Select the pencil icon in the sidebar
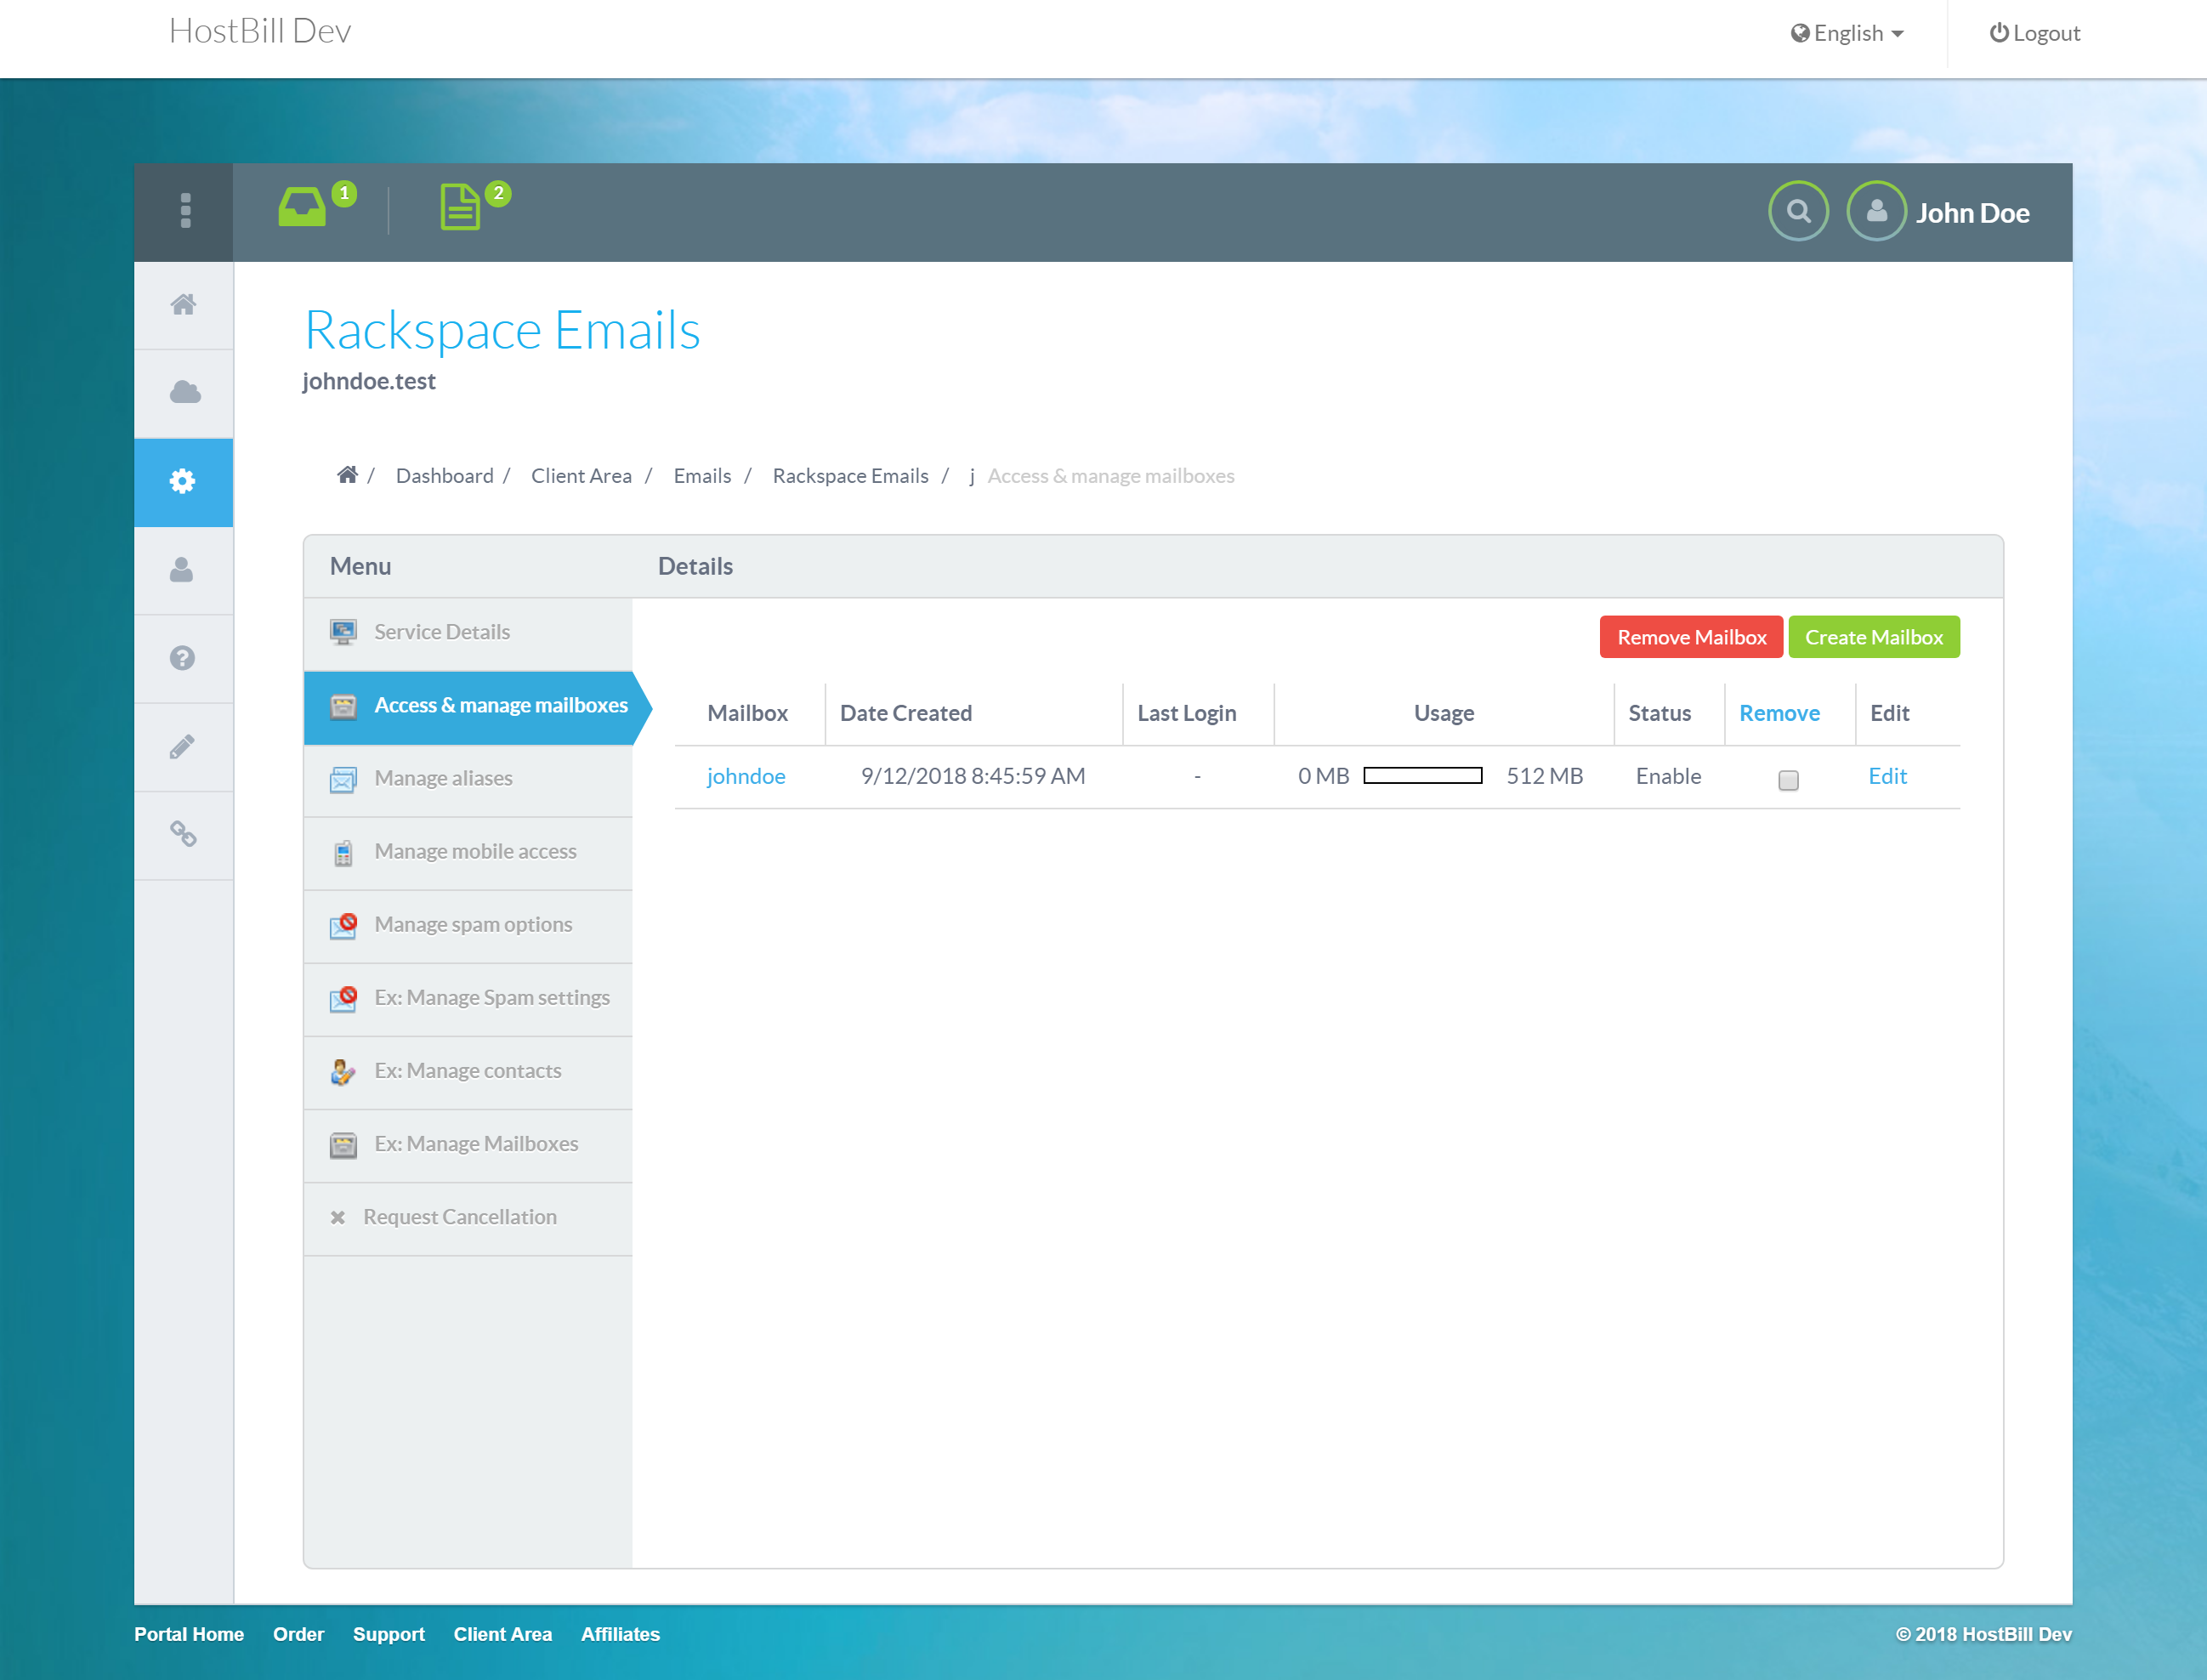2207x1680 pixels. click(183, 746)
